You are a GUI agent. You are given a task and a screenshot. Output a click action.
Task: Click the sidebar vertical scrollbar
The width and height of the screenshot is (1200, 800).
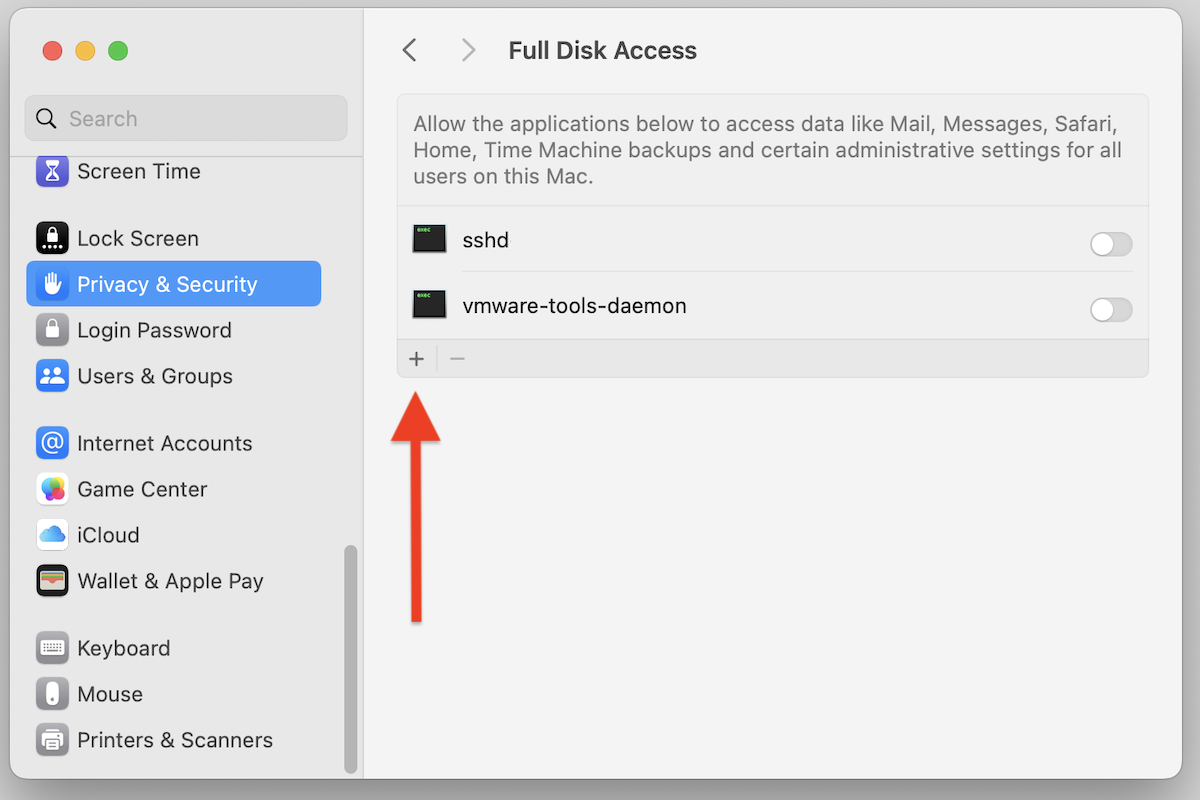point(350,658)
